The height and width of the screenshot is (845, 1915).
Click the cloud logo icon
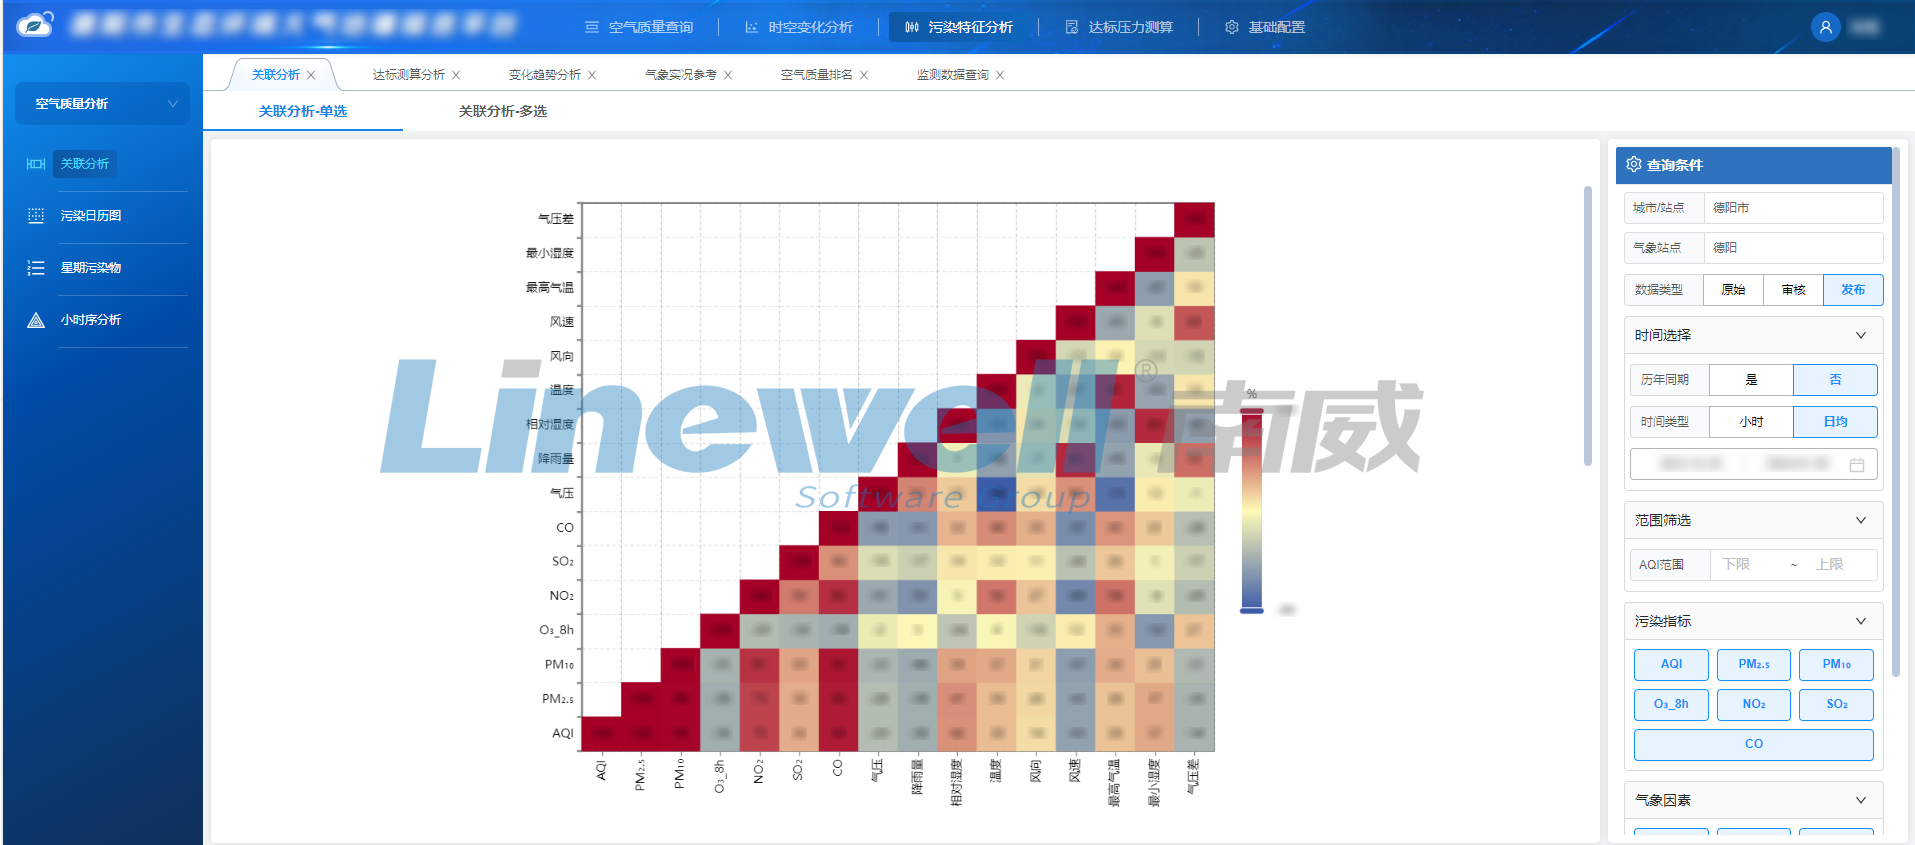point(35,25)
